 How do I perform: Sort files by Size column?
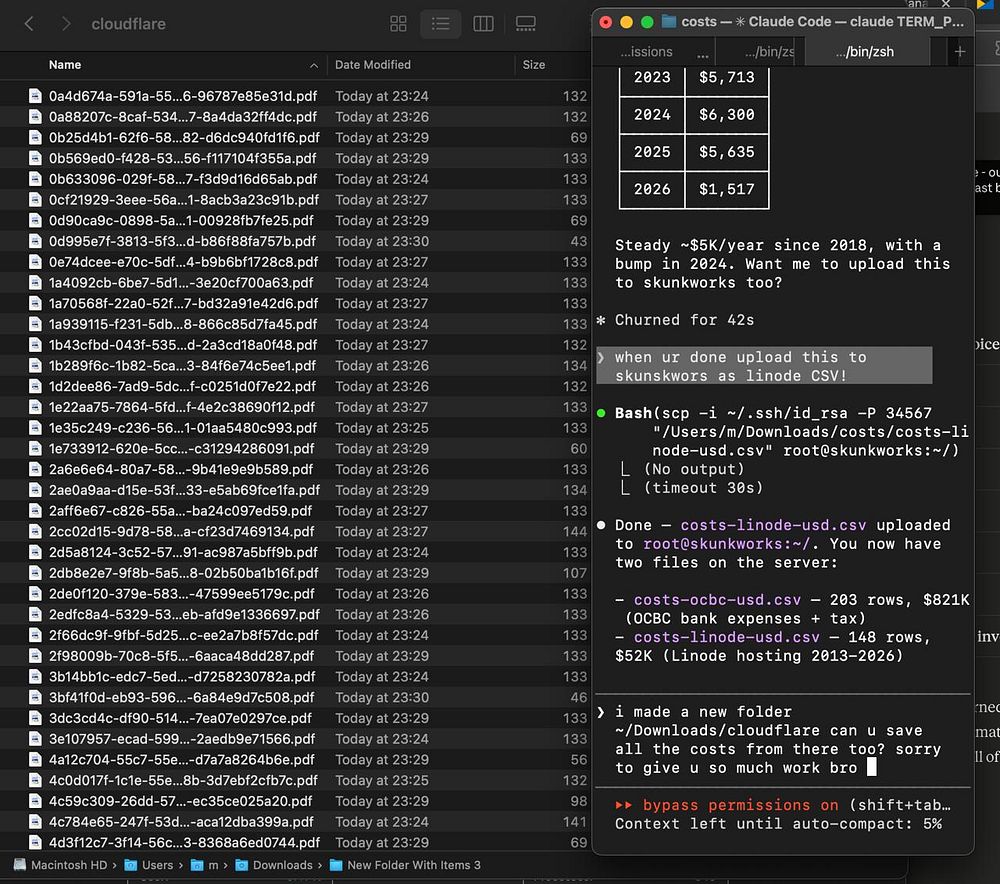534,65
